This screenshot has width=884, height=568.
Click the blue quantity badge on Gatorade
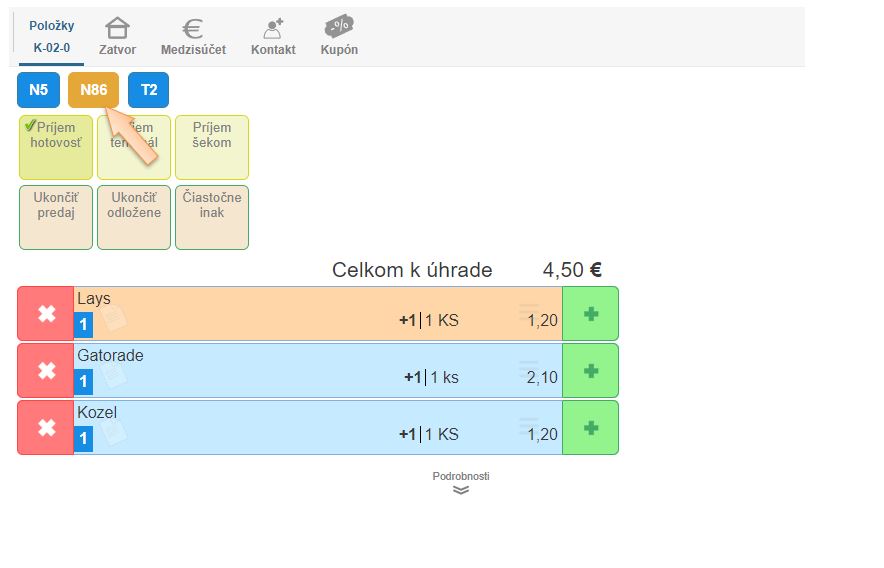(84, 381)
